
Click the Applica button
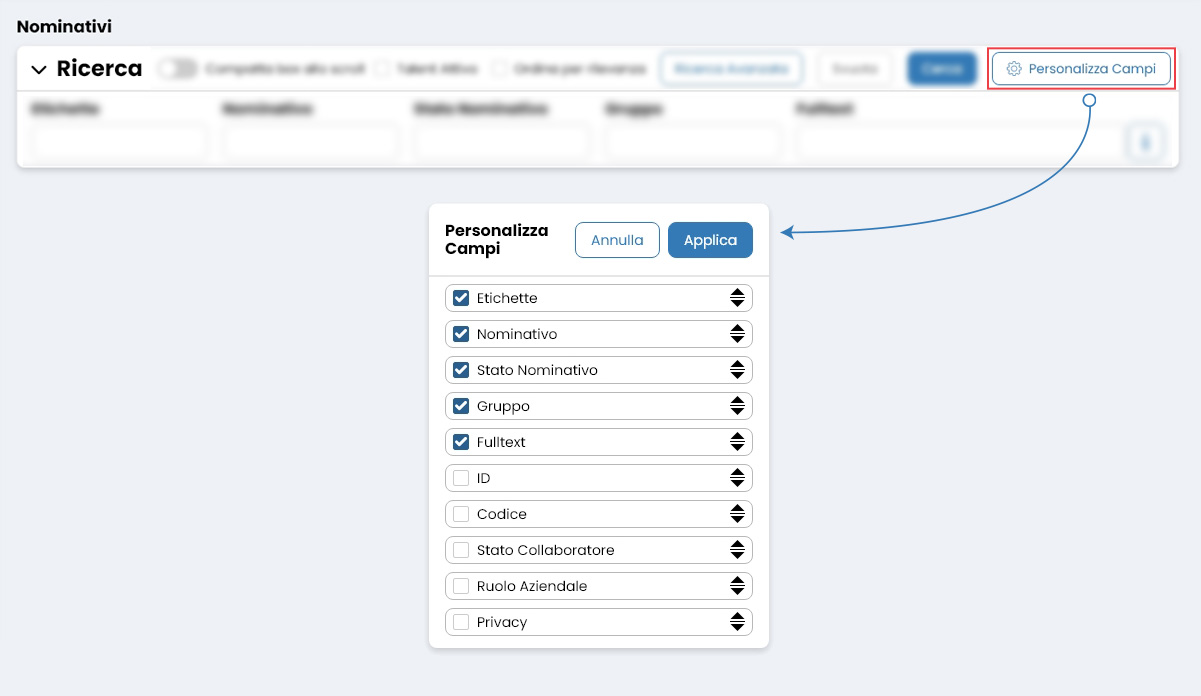pyautogui.click(x=710, y=240)
